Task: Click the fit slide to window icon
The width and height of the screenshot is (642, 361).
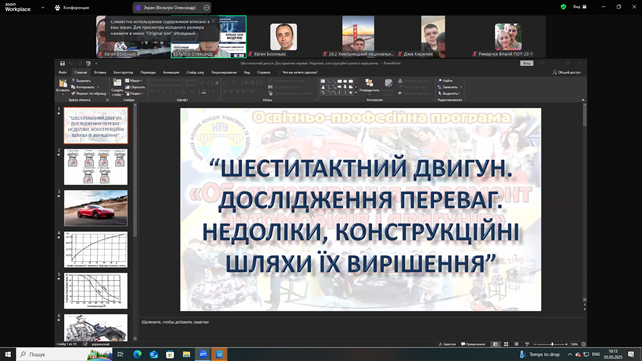Action: point(583,344)
